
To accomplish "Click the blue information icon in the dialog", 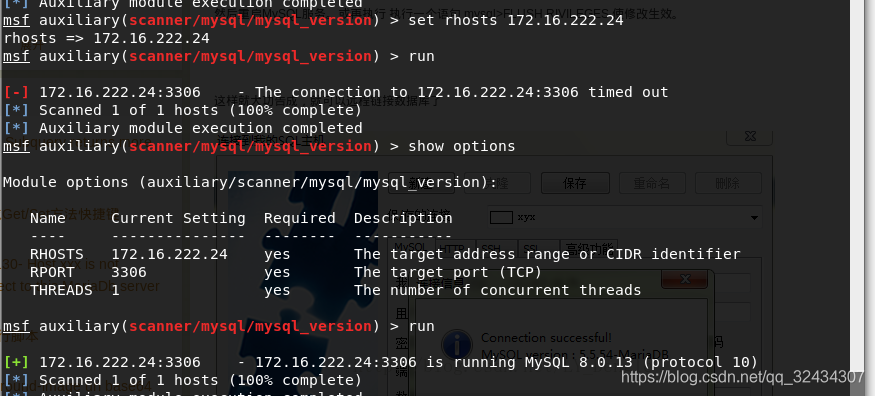I will (457, 345).
